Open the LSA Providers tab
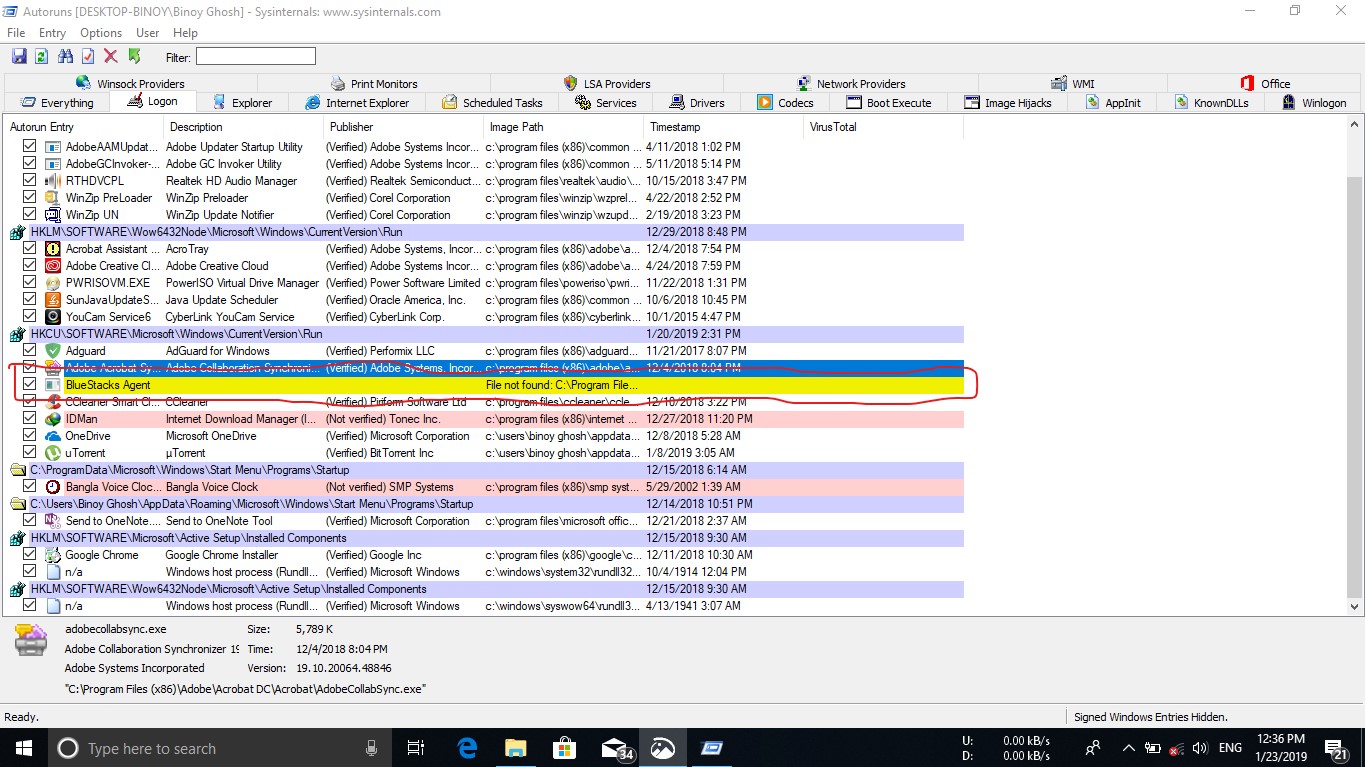The width and height of the screenshot is (1365, 767). [606, 84]
